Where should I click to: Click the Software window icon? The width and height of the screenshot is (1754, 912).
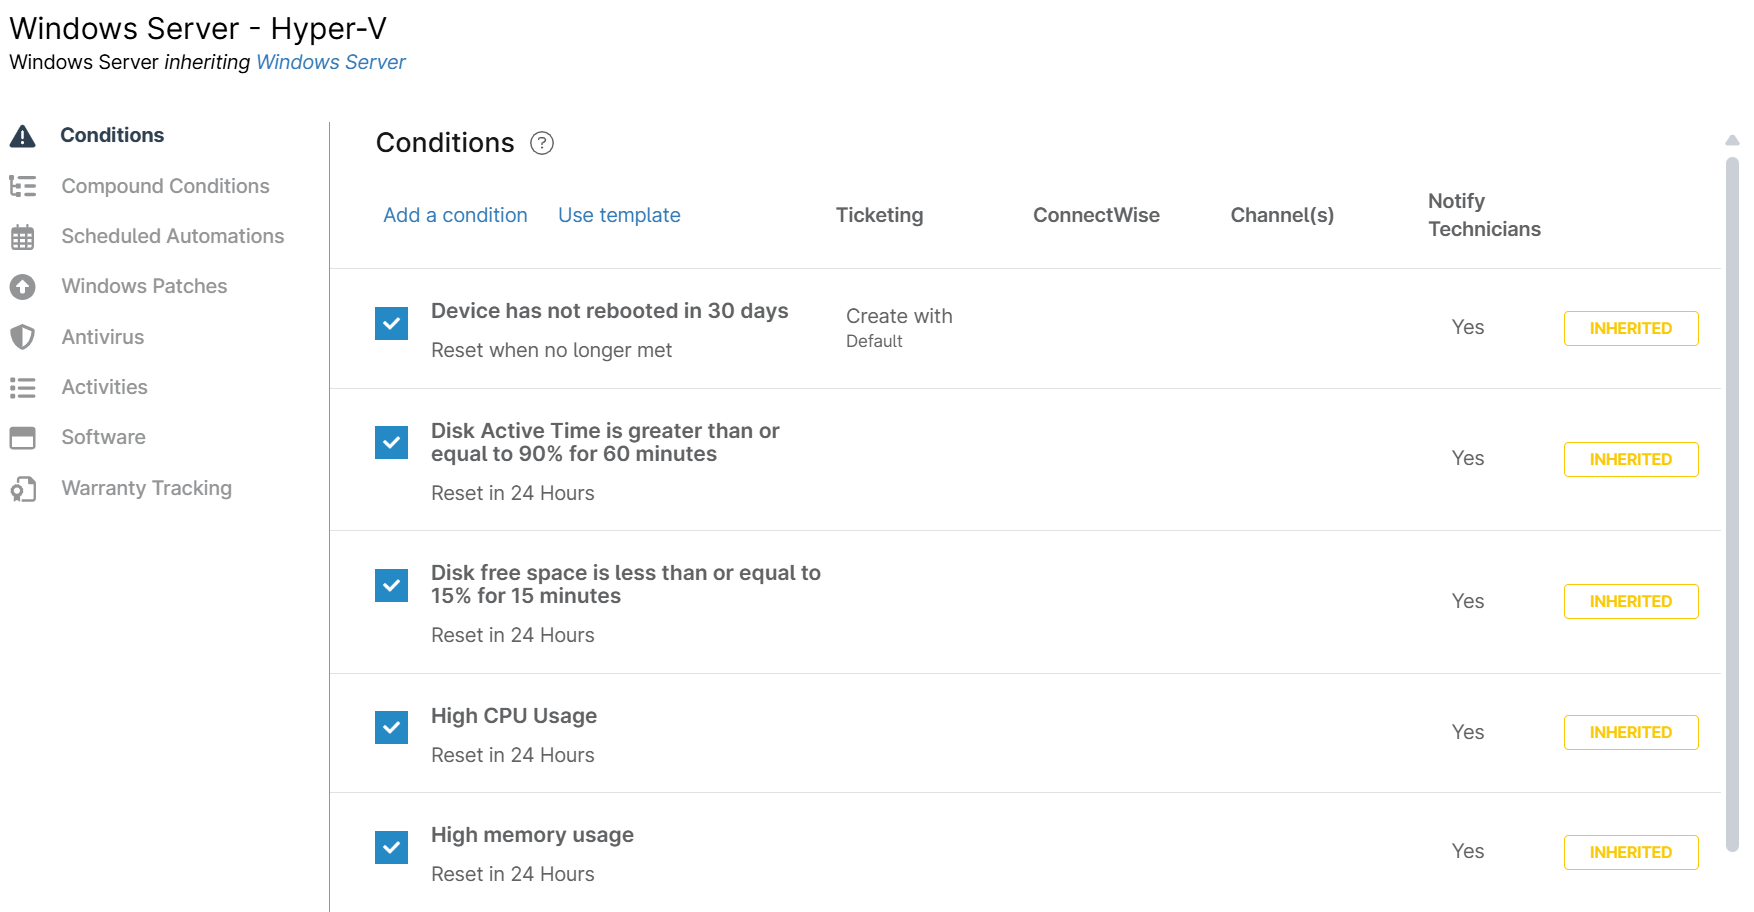pos(22,438)
